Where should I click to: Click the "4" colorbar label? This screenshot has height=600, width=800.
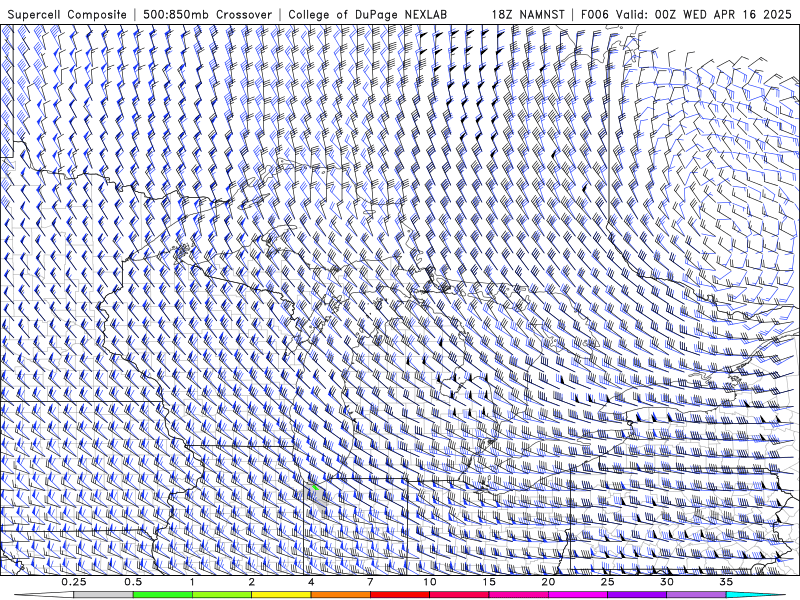click(311, 582)
